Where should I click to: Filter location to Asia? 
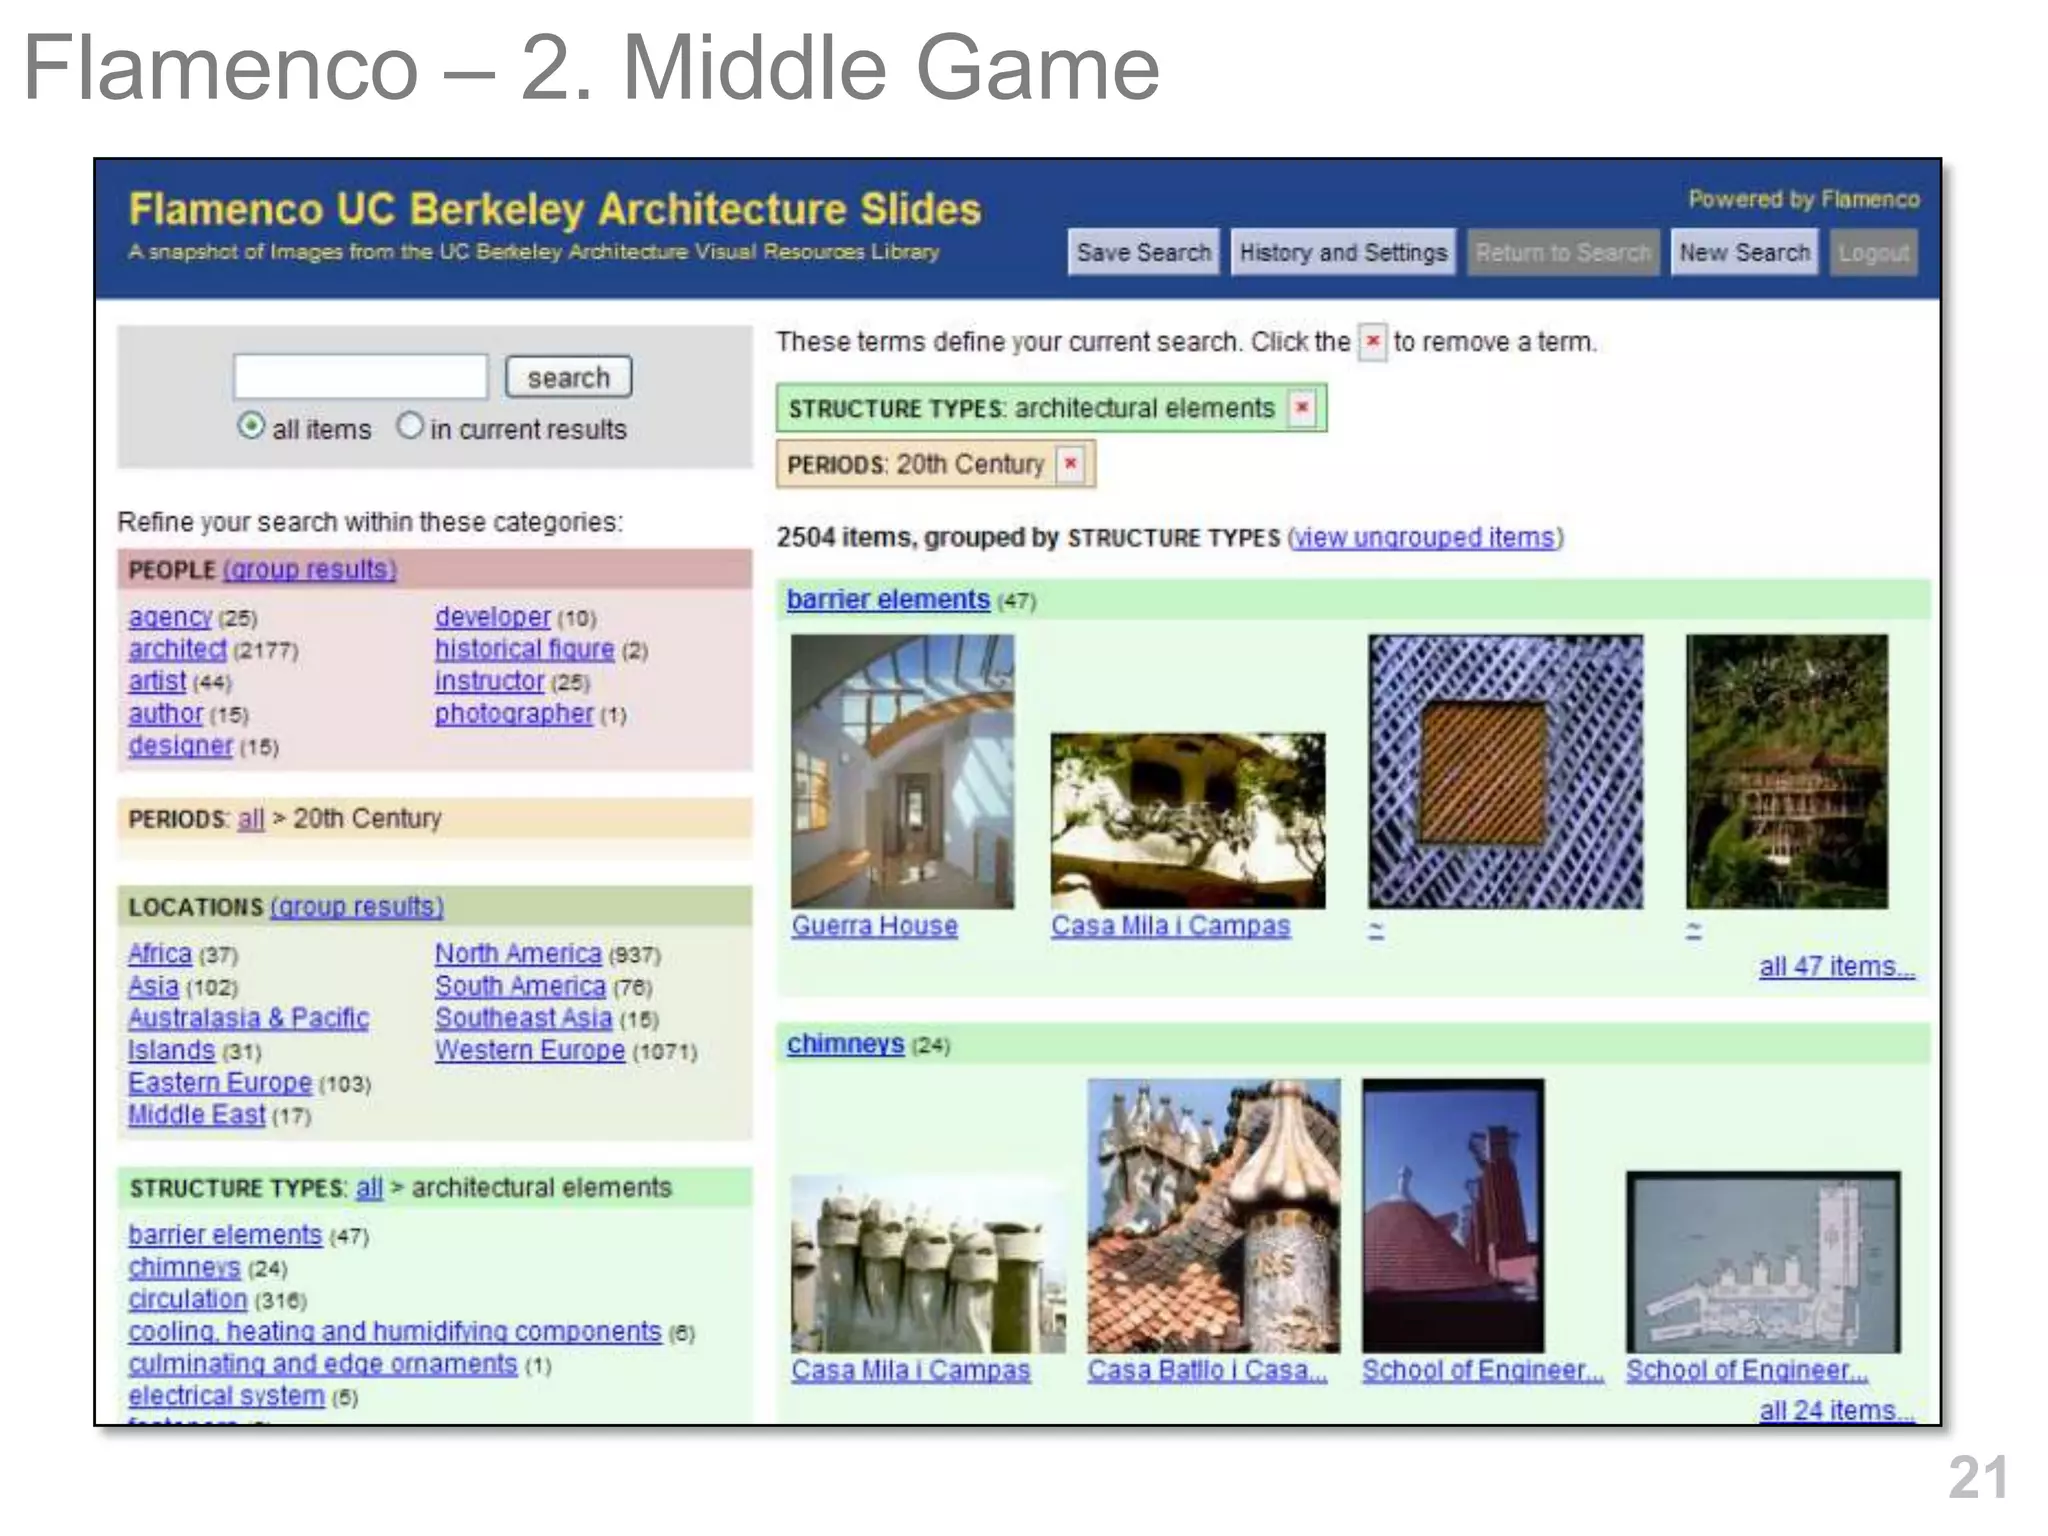(x=153, y=986)
